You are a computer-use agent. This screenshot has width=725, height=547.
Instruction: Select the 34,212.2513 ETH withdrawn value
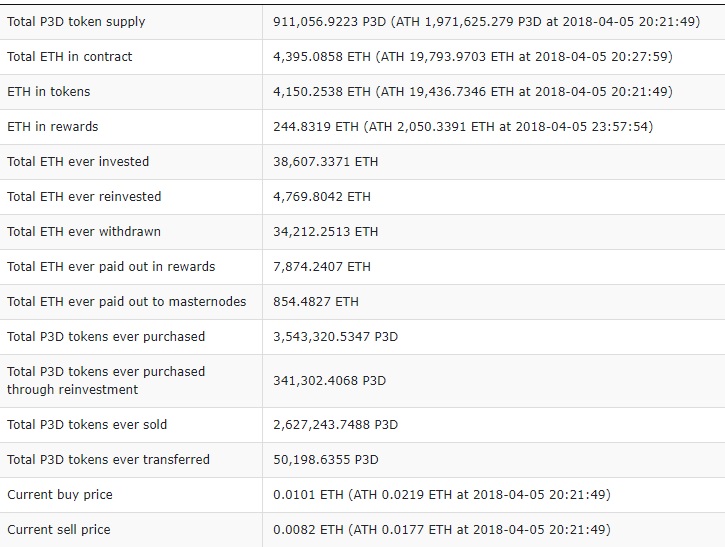326,232
